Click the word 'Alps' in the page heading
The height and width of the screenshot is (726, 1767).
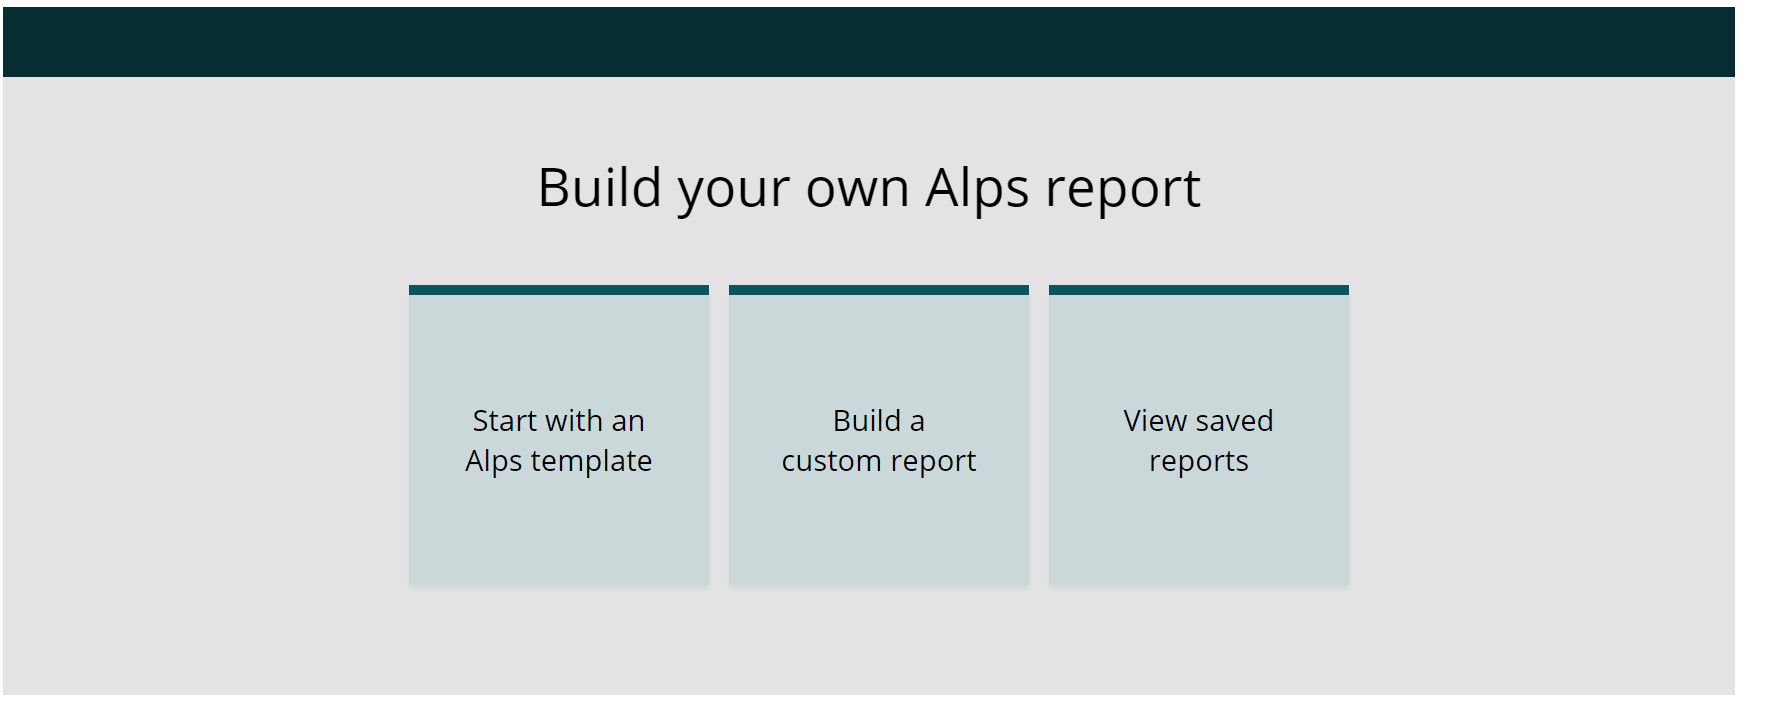pyautogui.click(x=977, y=189)
